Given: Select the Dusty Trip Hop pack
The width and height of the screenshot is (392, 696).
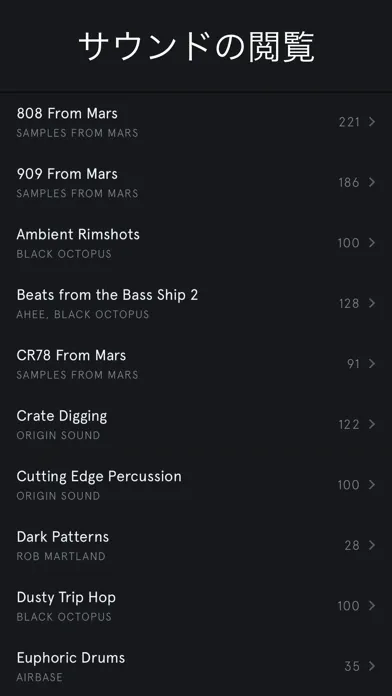Looking at the screenshot, I should 196,605.
